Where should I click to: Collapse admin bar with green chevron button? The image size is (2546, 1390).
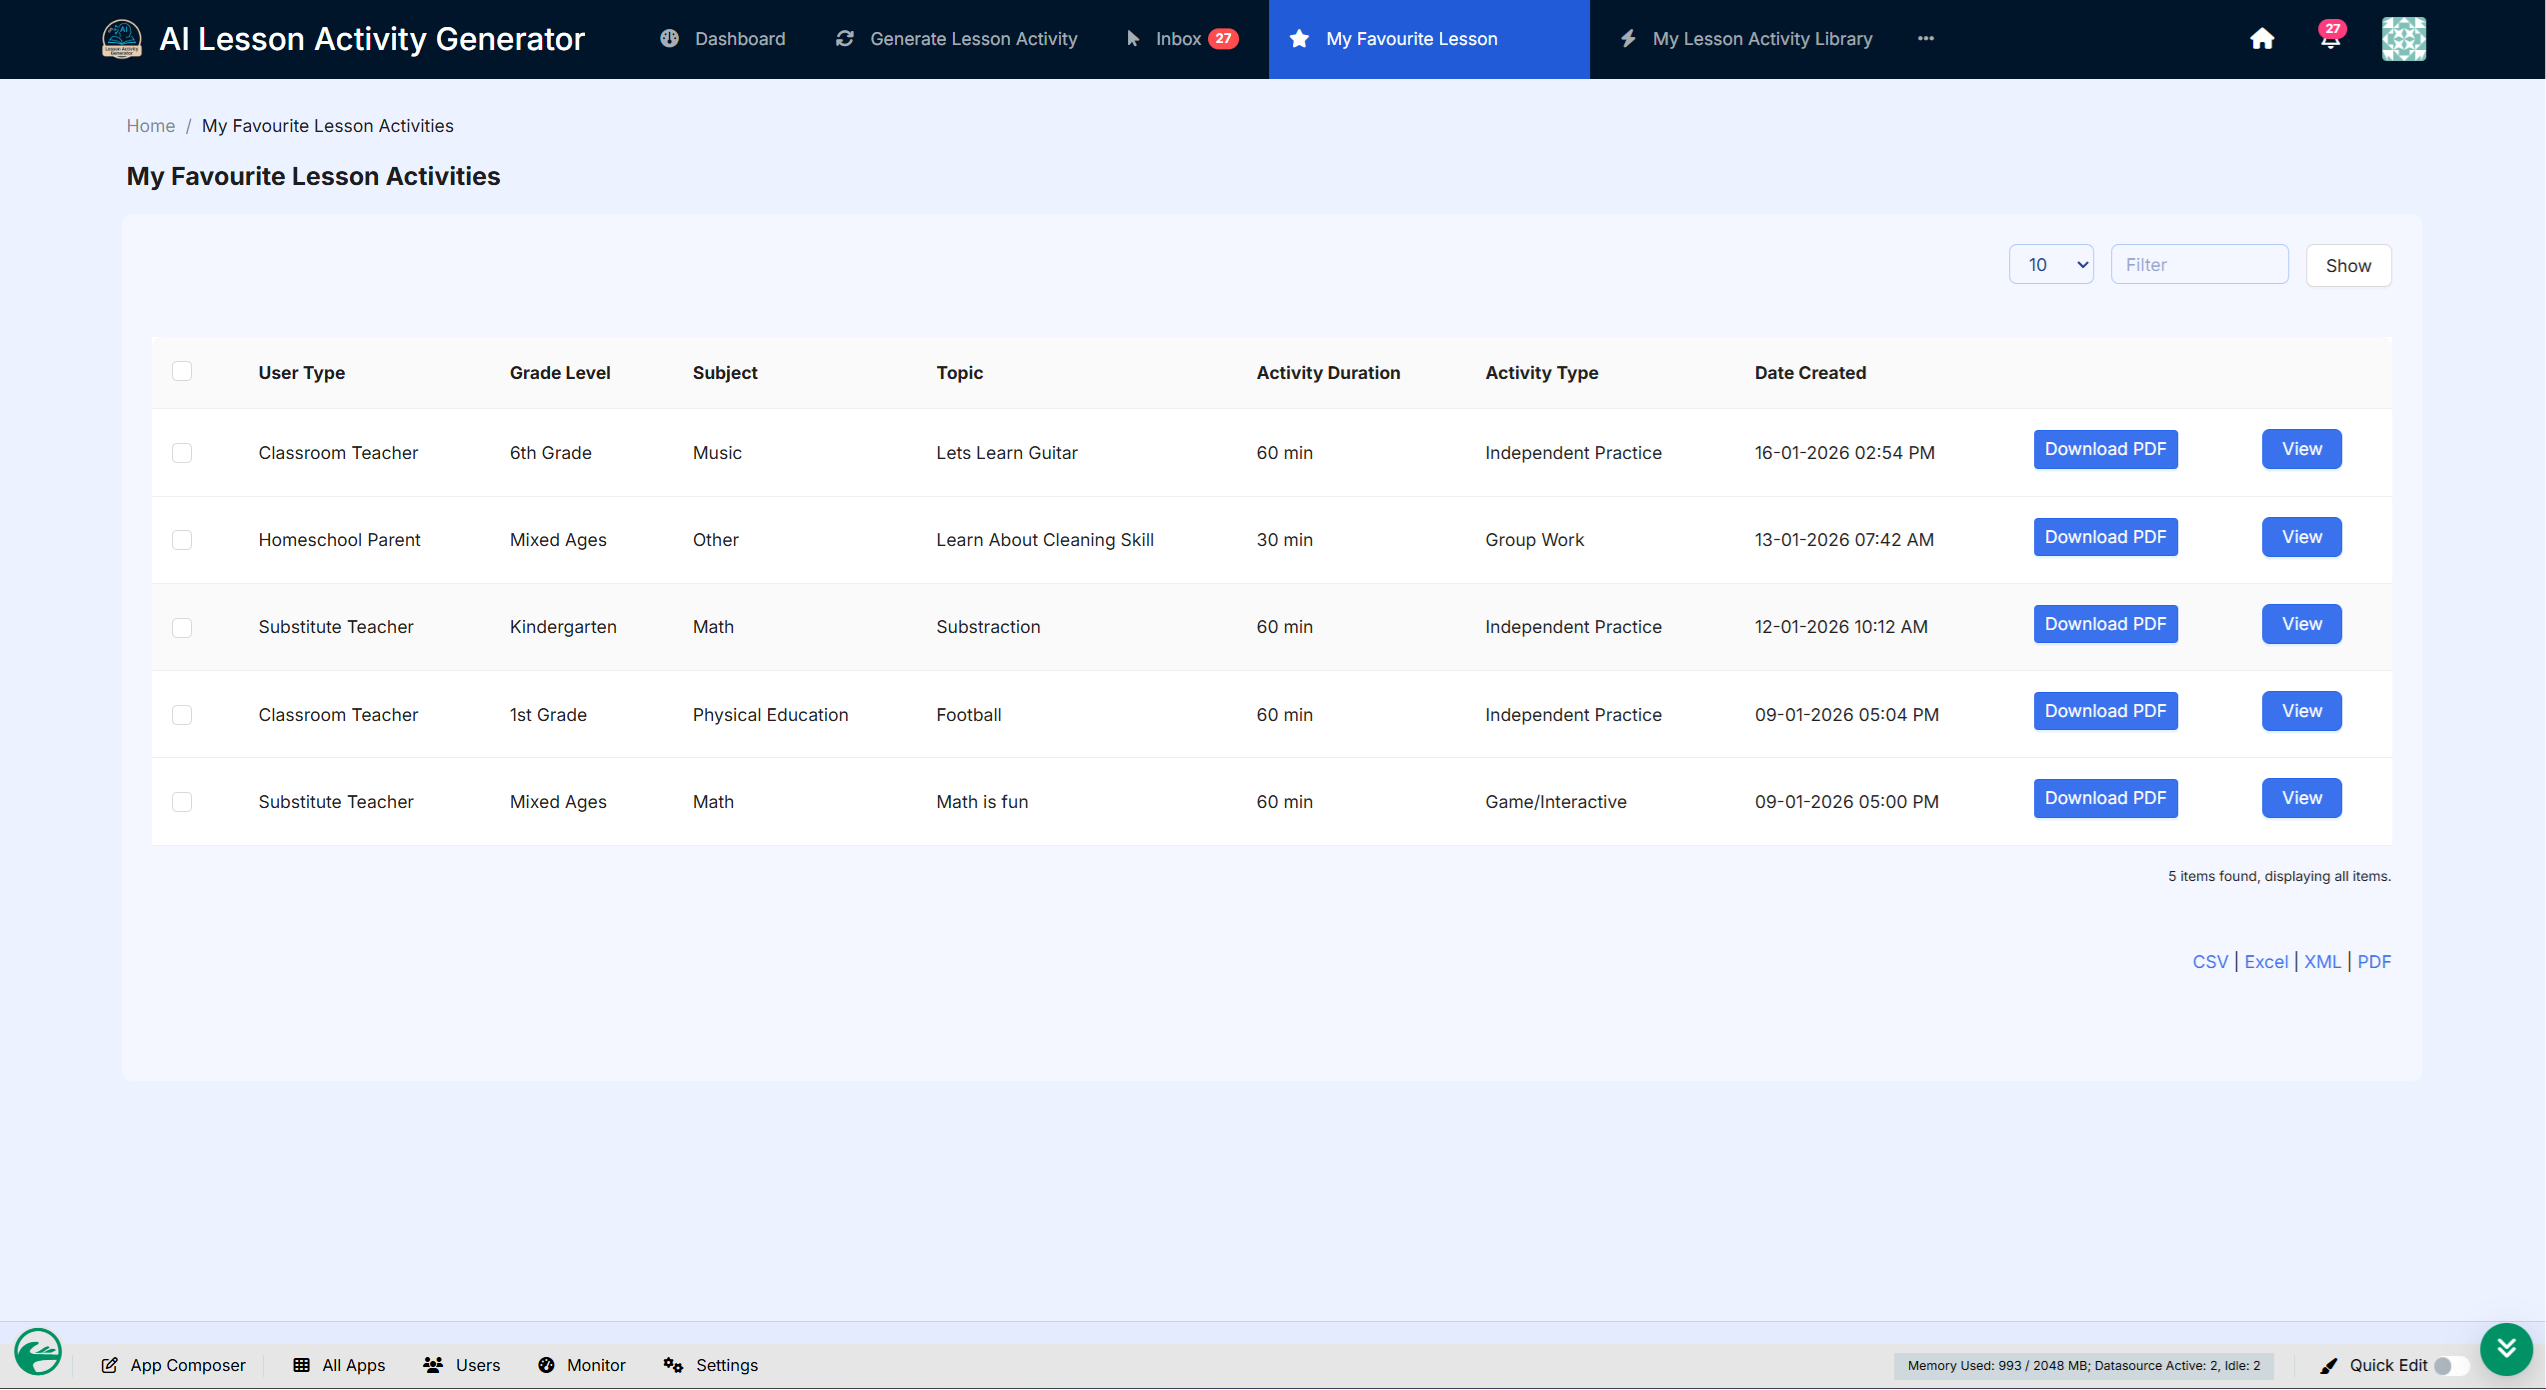point(2505,1348)
